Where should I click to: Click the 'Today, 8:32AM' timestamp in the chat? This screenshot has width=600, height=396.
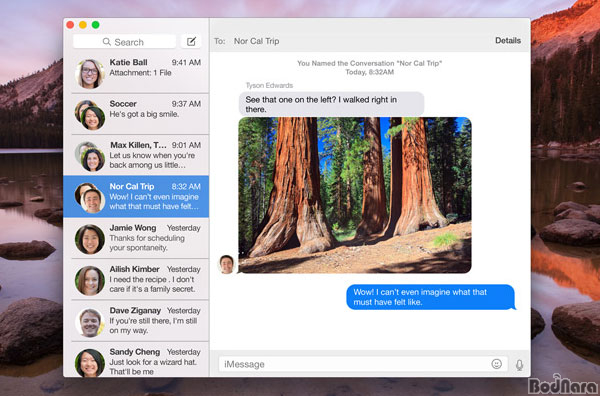[x=369, y=72]
